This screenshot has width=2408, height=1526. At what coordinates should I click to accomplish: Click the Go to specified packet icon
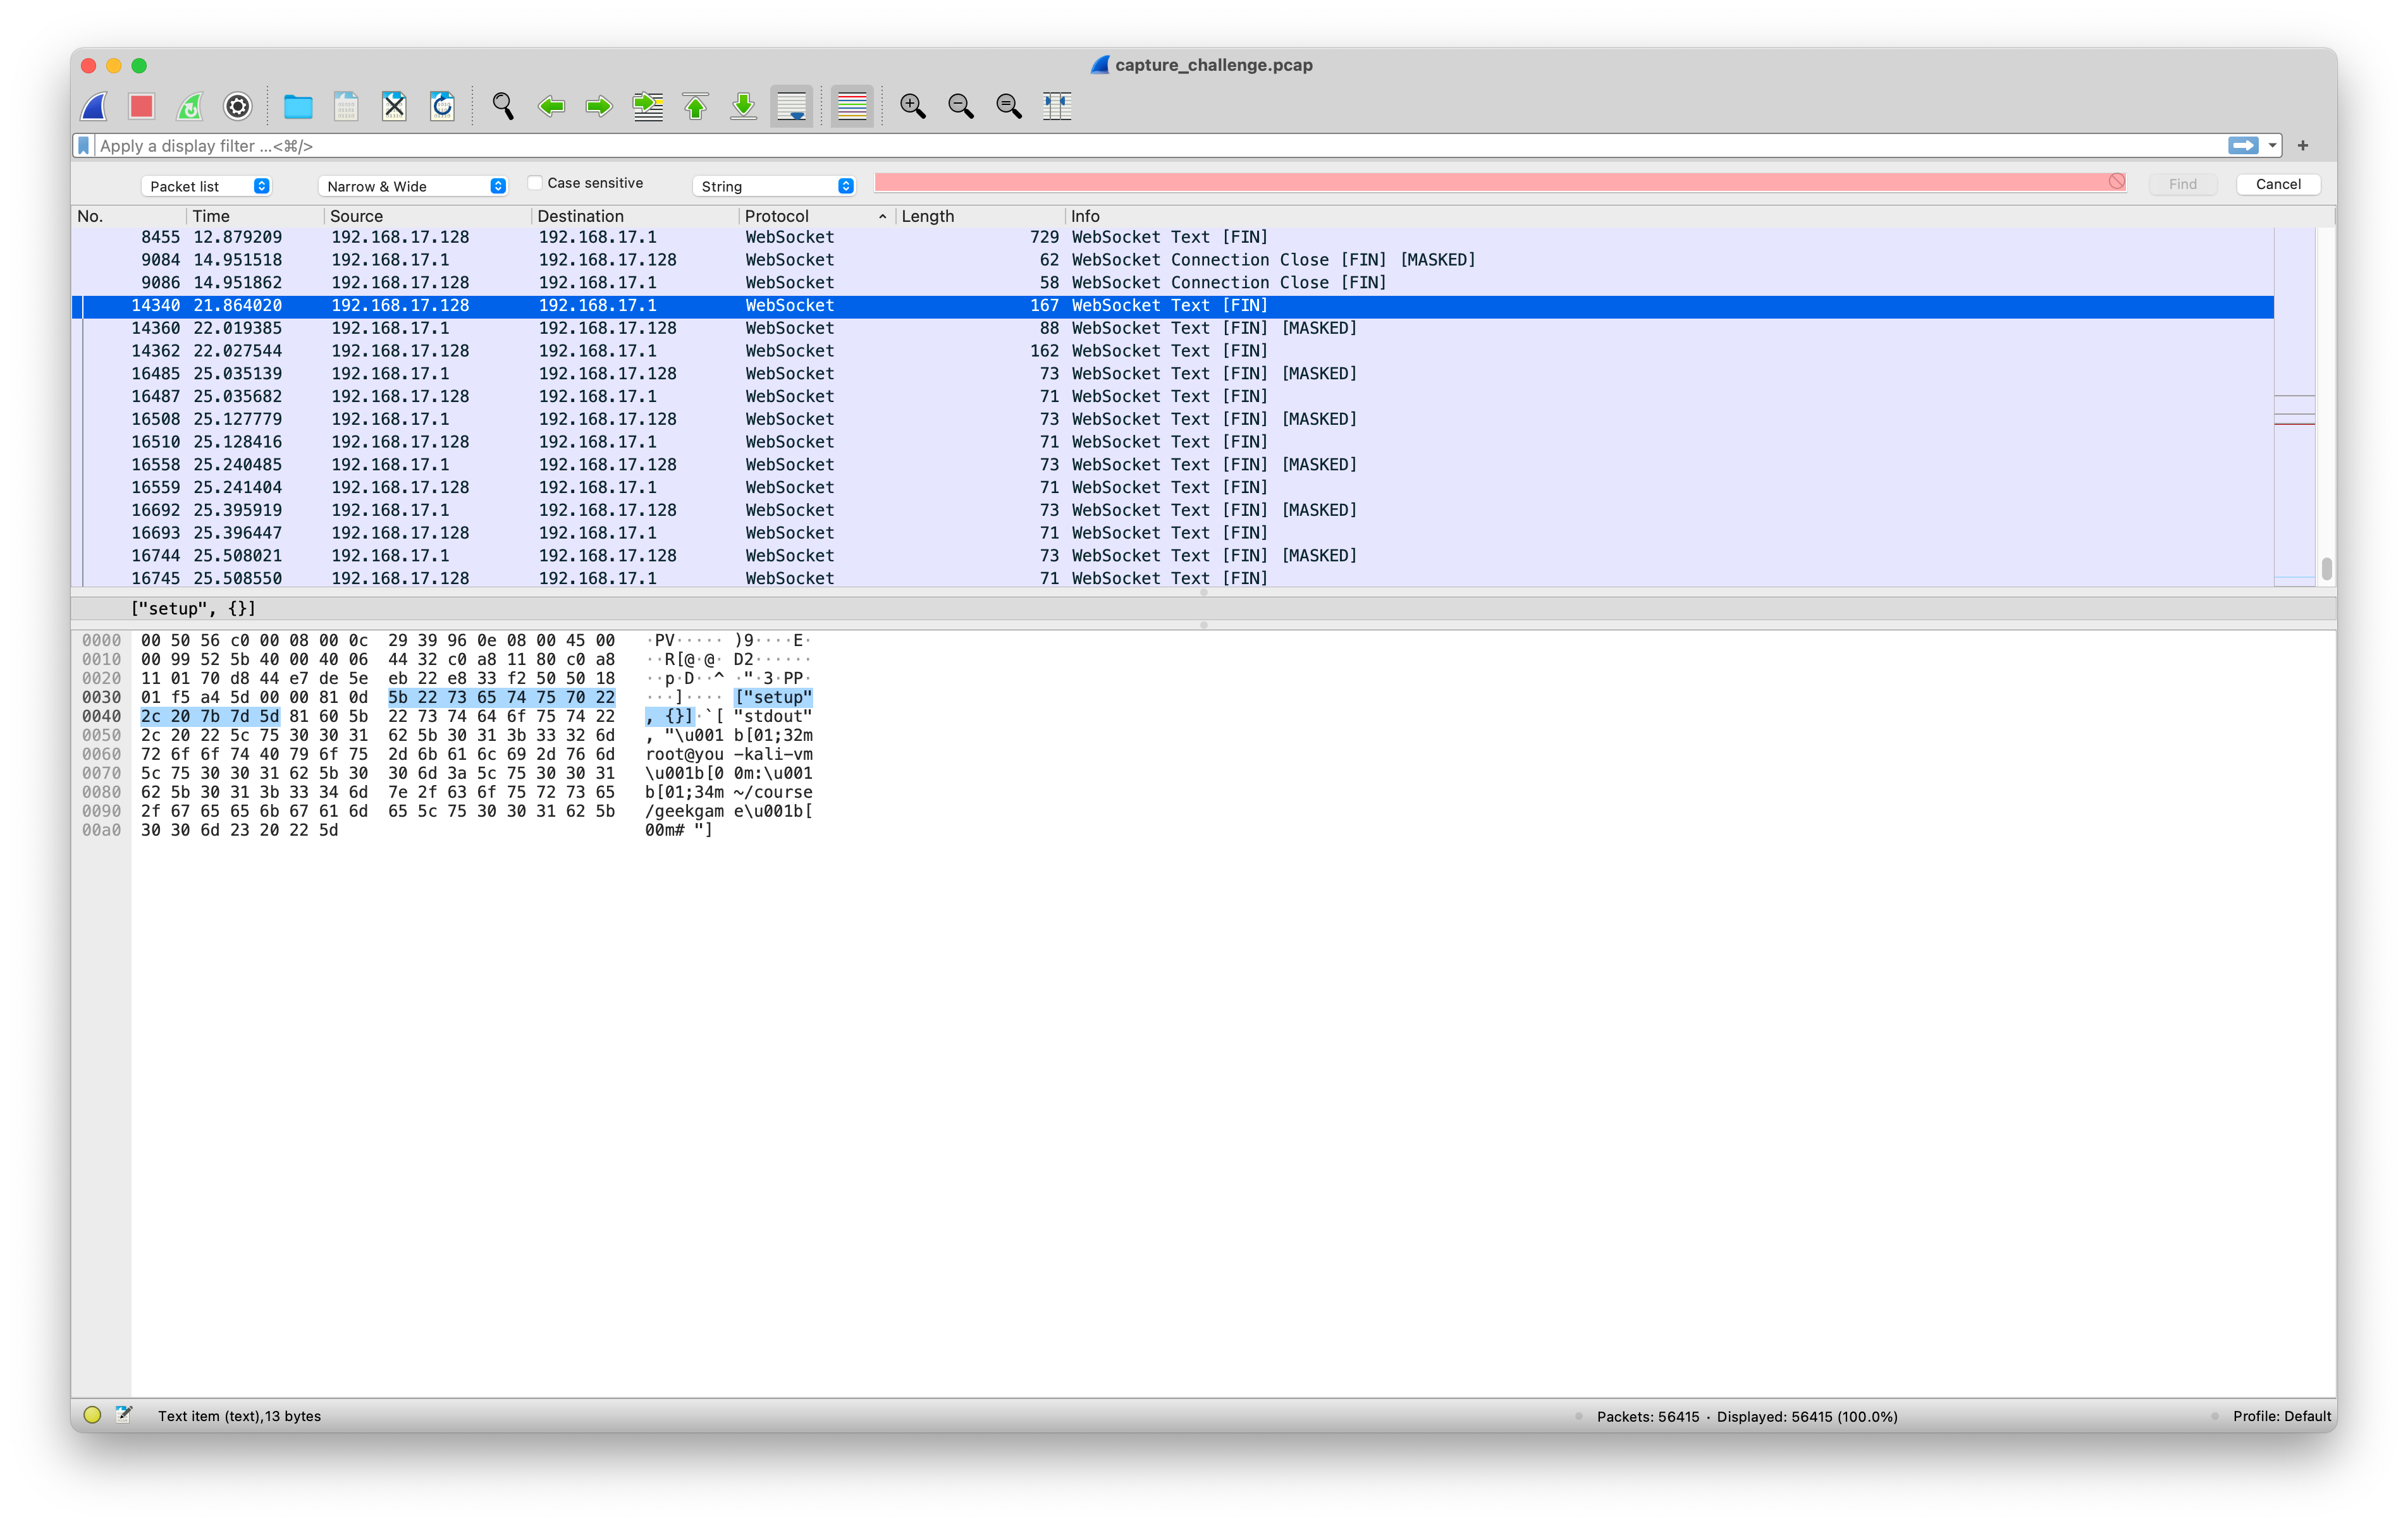[x=648, y=106]
